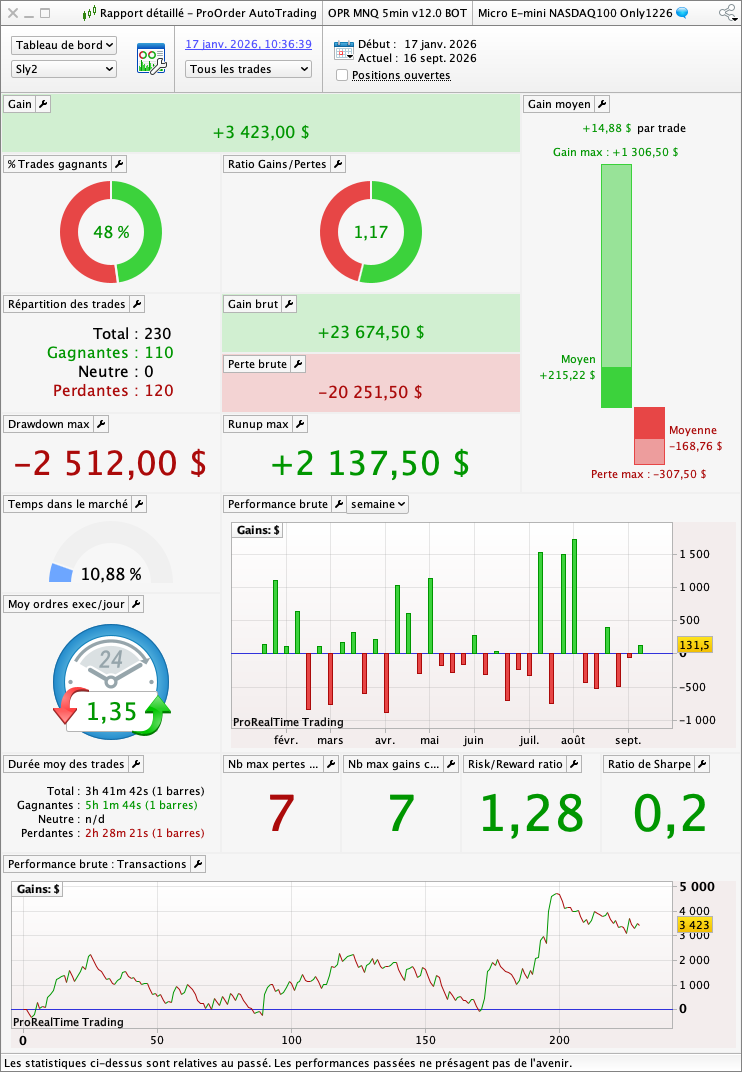Click the 5h 1m 44s winning duration
The image size is (742, 1072).
[x=142, y=805]
